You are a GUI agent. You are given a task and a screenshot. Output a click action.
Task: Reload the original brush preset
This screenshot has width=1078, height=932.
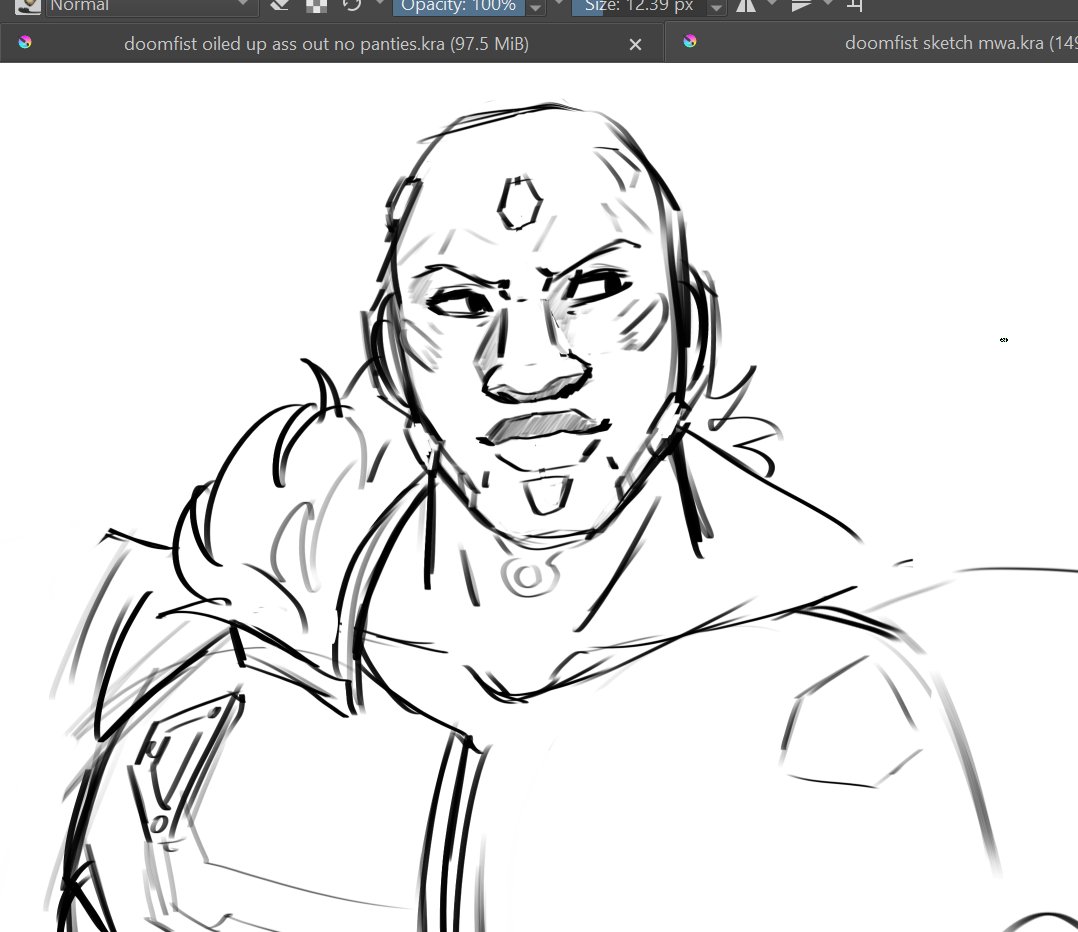(x=352, y=7)
